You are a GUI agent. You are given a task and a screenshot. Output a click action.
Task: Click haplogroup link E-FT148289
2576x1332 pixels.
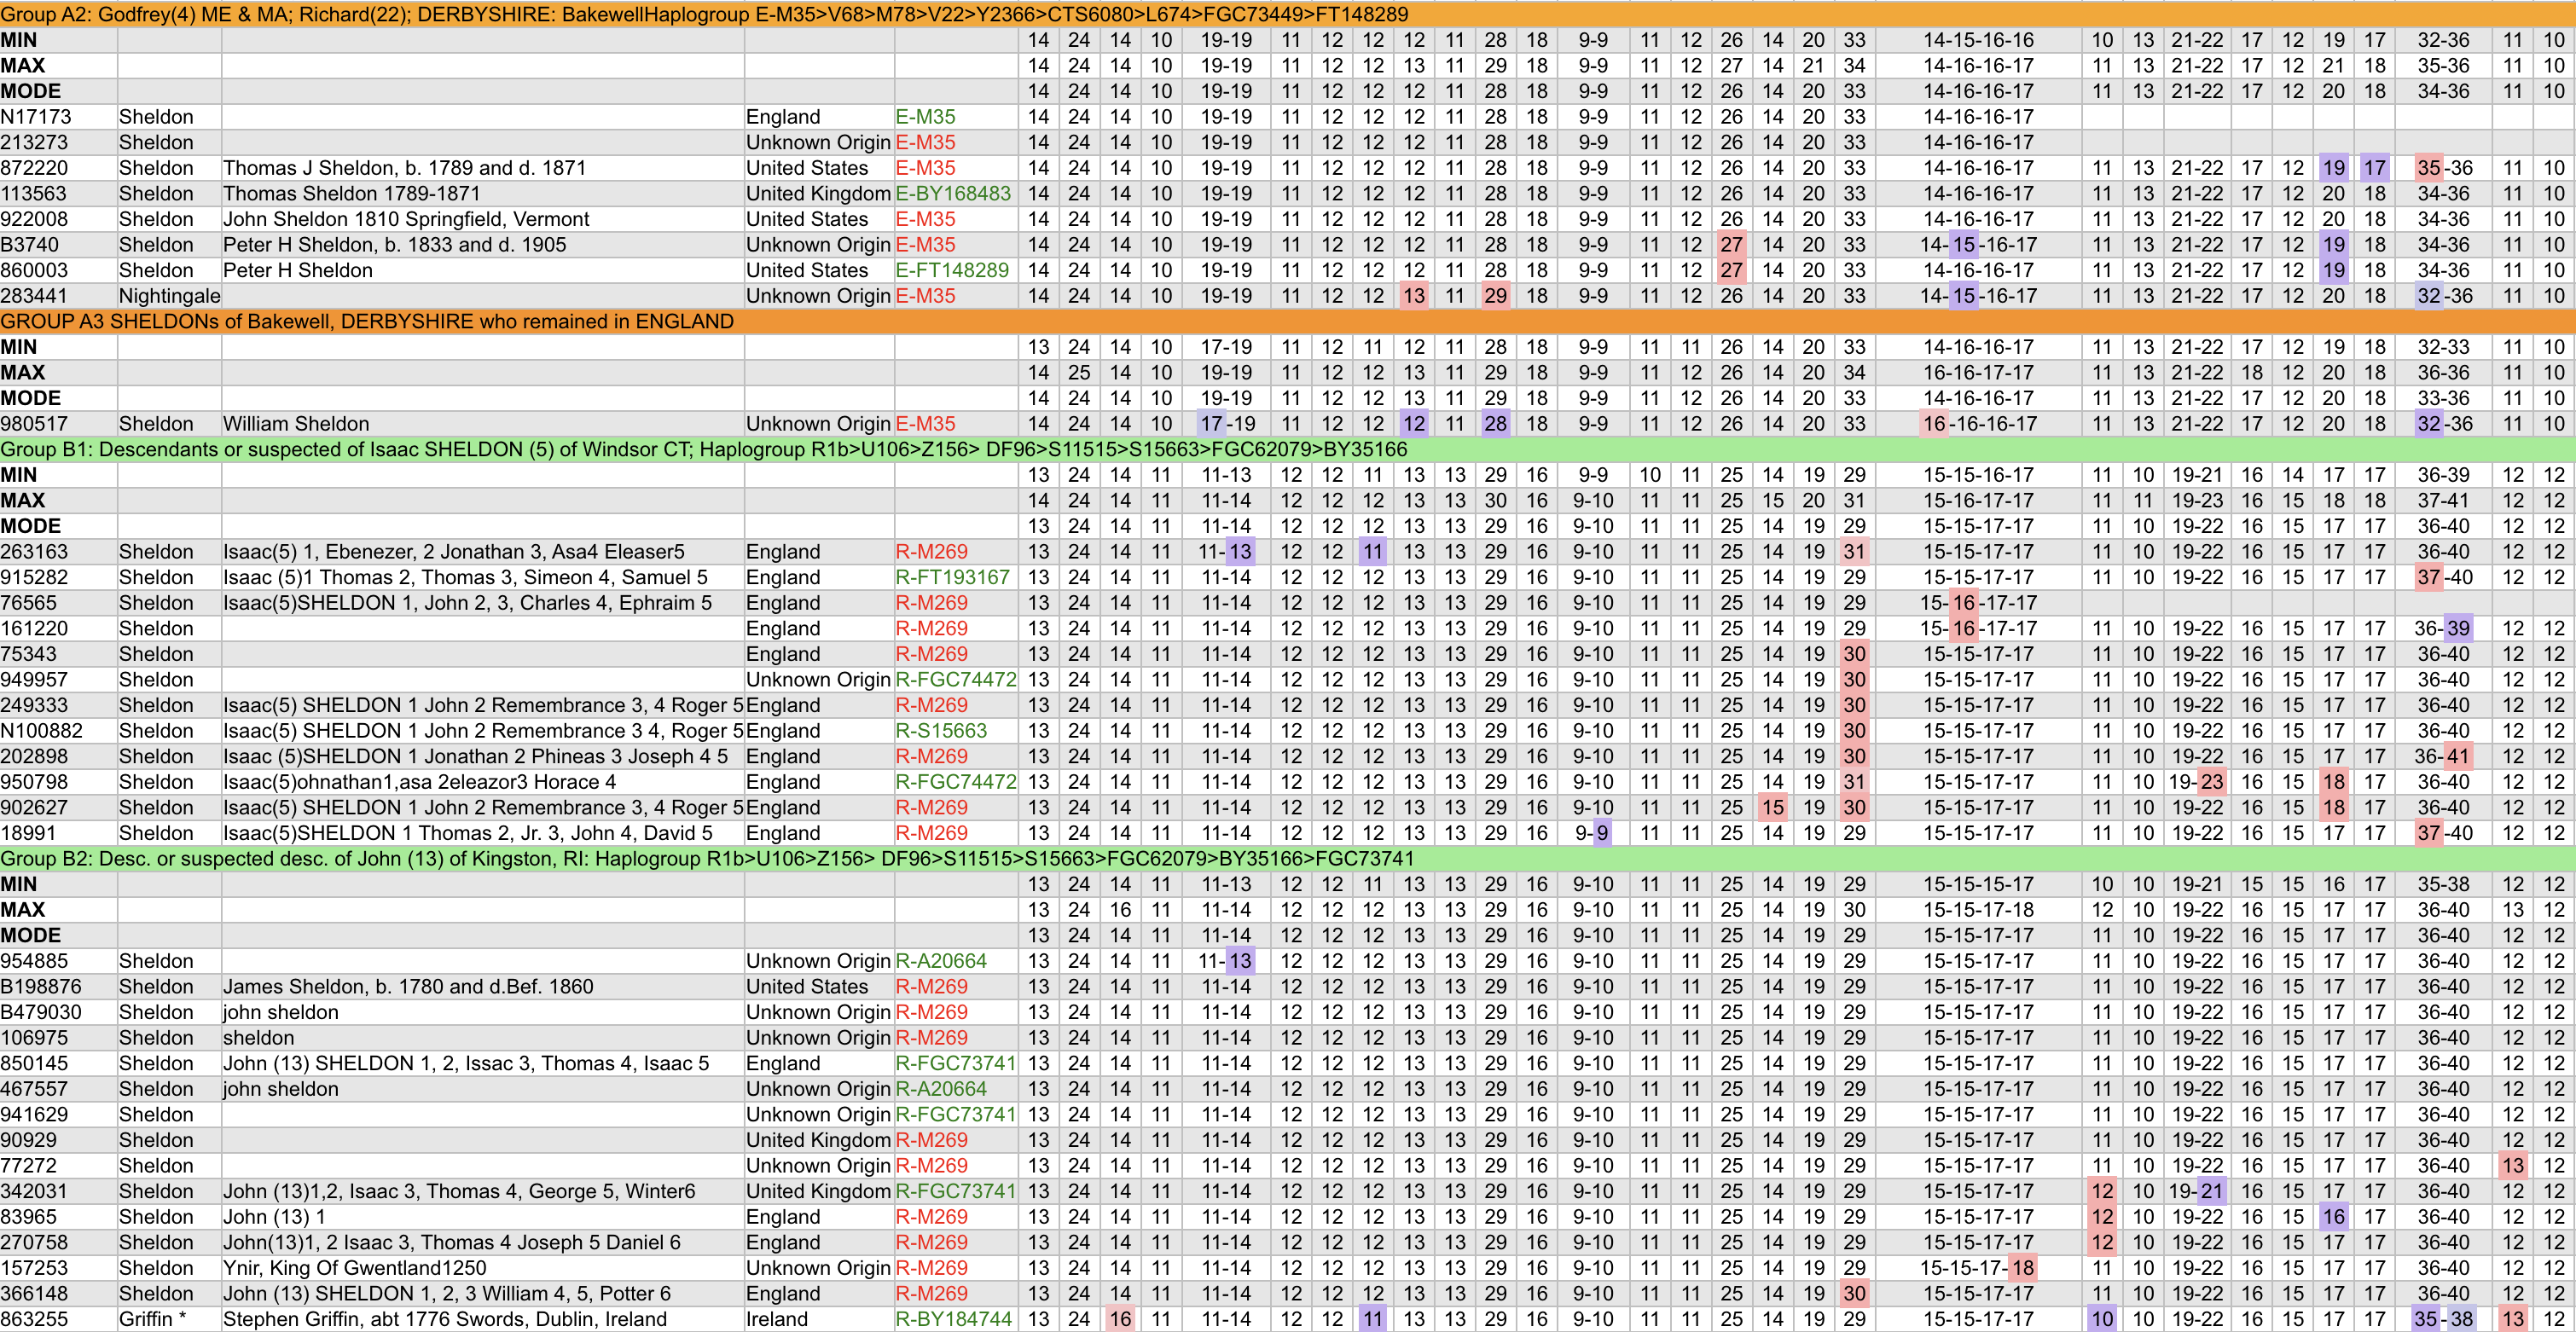pos(951,270)
